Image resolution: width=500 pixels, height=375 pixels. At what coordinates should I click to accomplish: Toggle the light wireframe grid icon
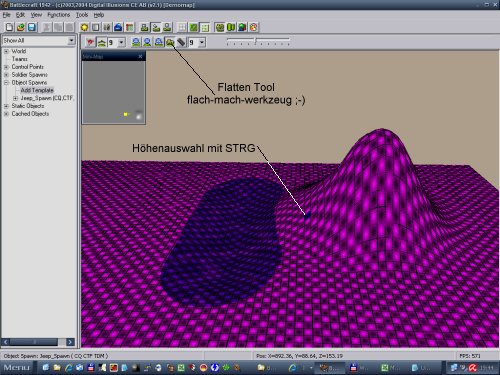[x=182, y=27]
